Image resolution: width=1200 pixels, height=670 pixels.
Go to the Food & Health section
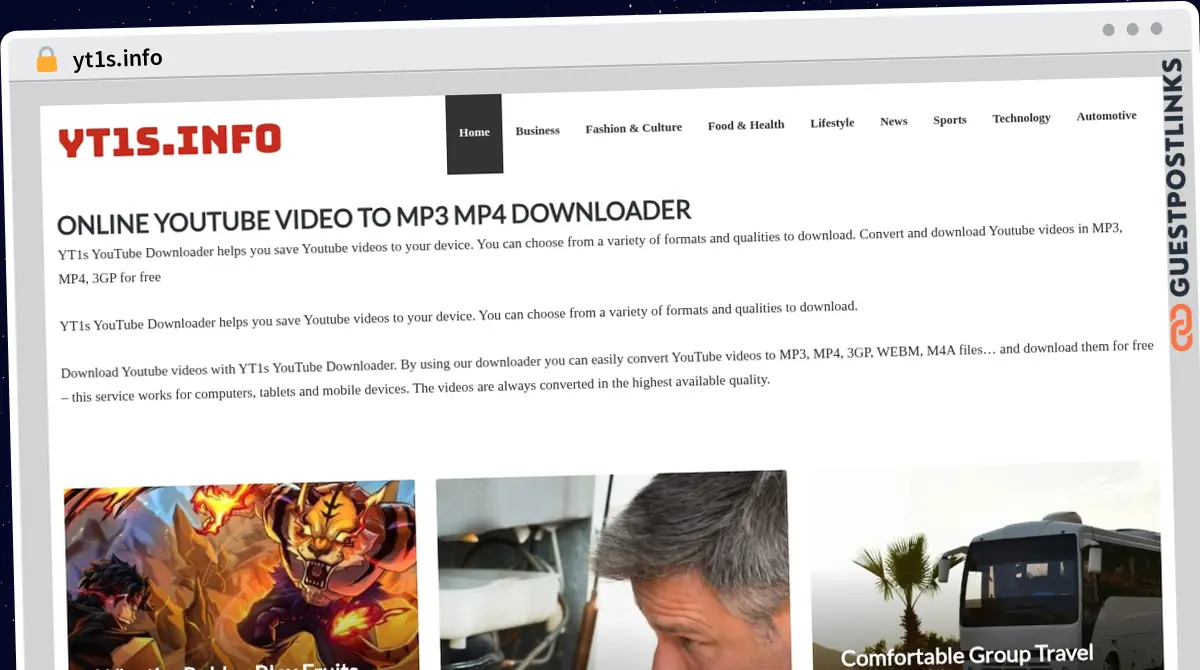point(746,125)
